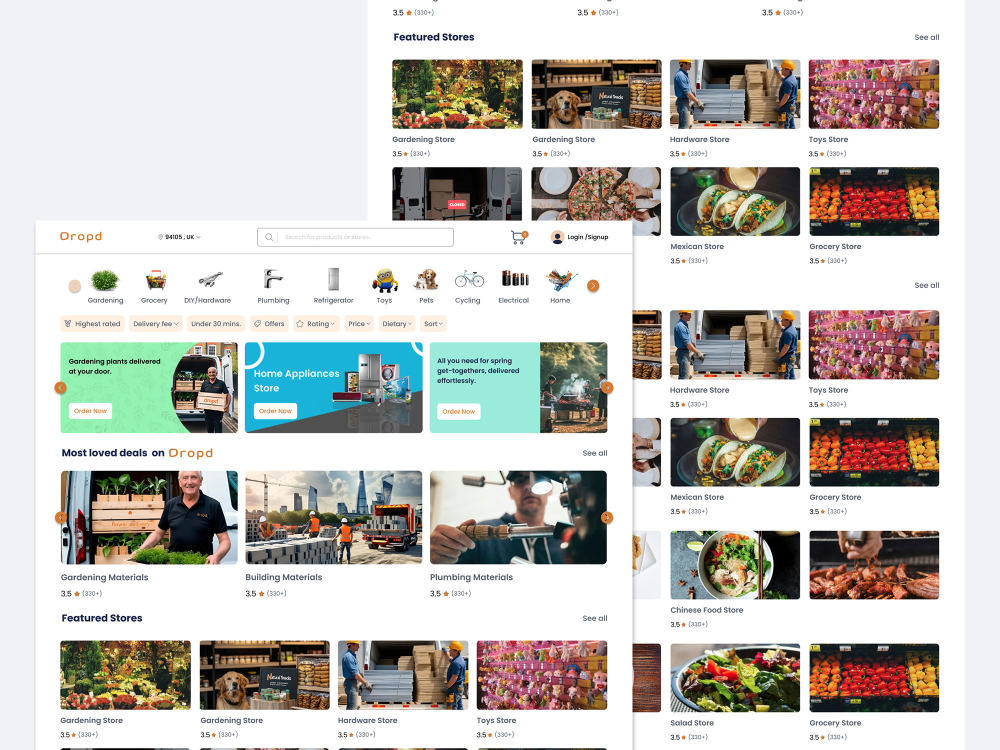Open Hardware Store thumbnail in front window
This screenshot has height=750, width=1000.
point(403,675)
